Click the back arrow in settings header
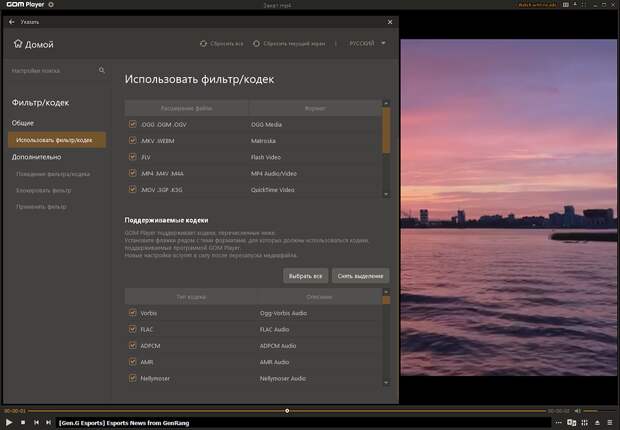Image resolution: width=620 pixels, height=430 pixels. (10, 20)
